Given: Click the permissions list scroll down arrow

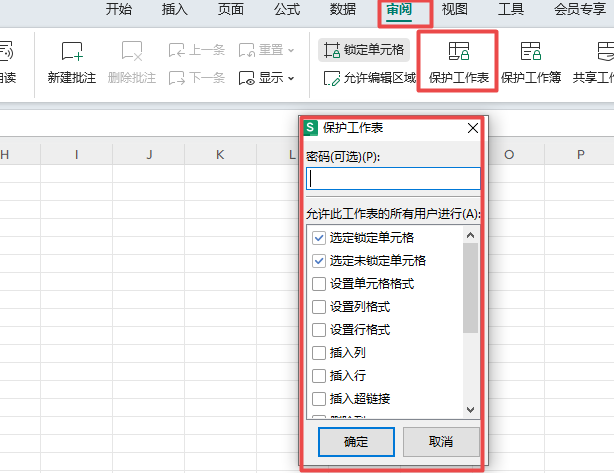Looking at the screenshot, I should coord(471,410).
